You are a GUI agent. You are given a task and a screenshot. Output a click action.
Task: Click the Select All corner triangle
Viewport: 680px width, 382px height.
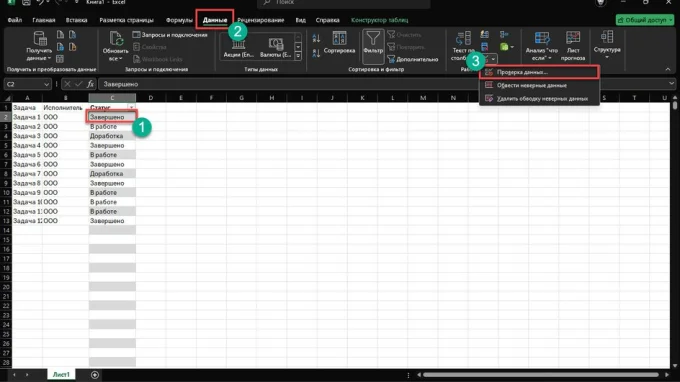point(7,98)
